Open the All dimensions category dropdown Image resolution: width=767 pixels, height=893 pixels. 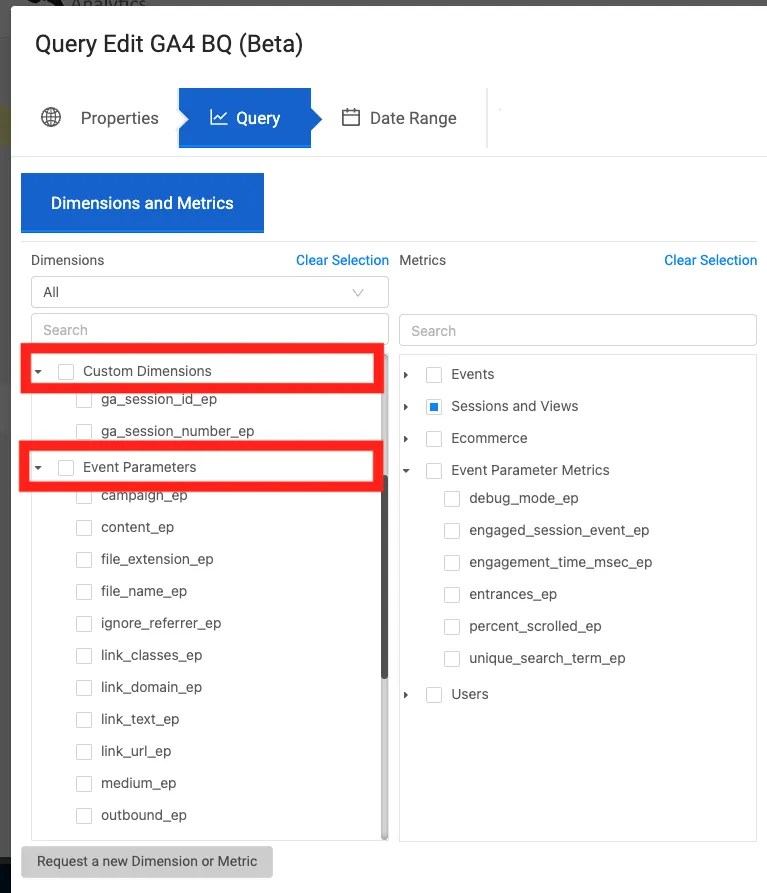tap(209, 292)
